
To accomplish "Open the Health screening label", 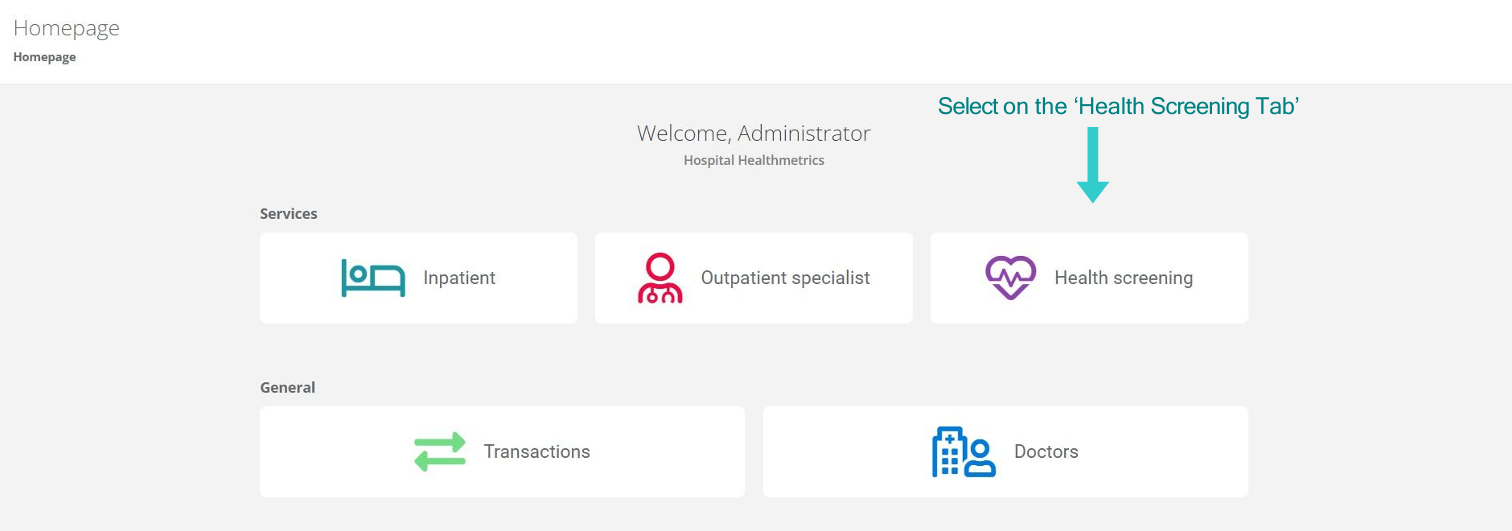I will [x=1123, y=278].
